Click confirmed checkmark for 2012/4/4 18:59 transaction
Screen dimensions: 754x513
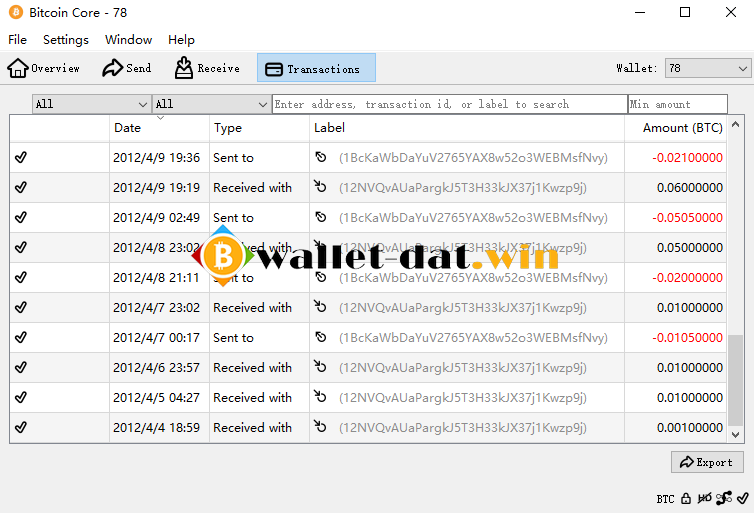point(21,427)
